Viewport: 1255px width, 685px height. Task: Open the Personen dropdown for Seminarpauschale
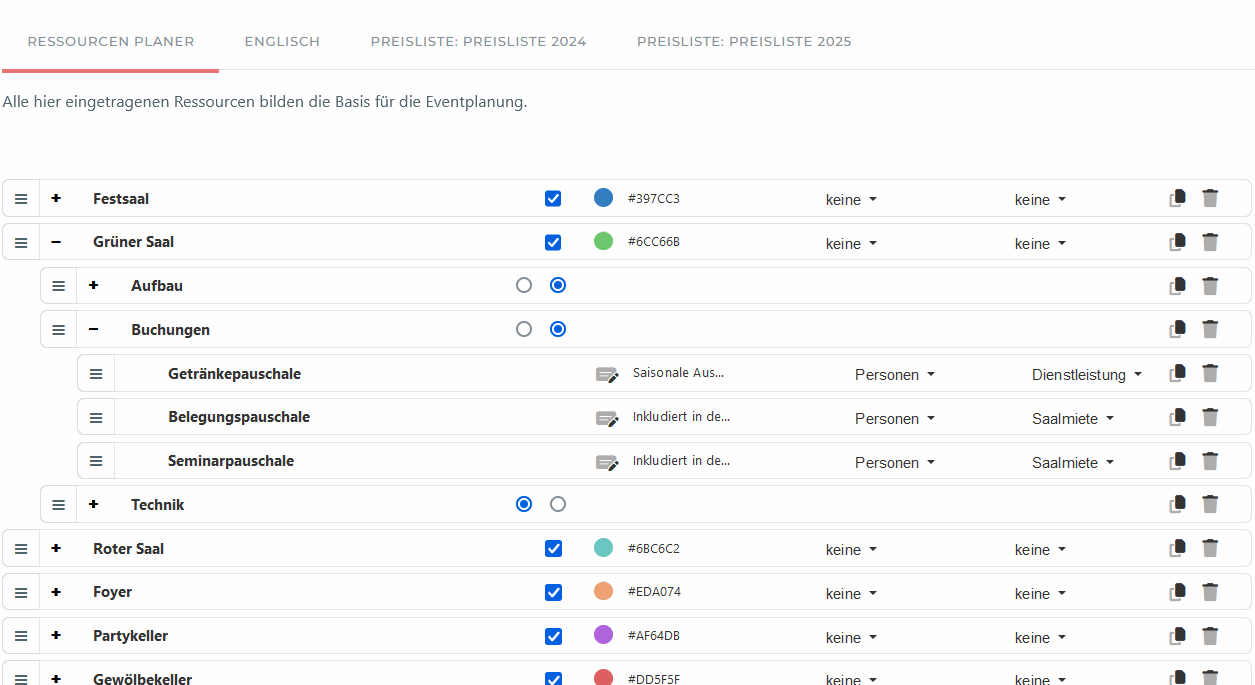coord(894,463)
